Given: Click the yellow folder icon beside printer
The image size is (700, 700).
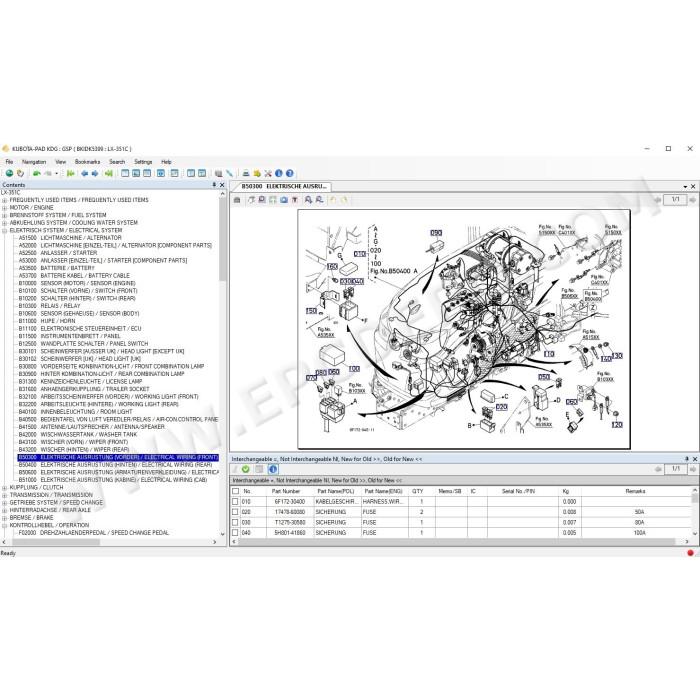Looking at the screenshot, I should 257,173.
